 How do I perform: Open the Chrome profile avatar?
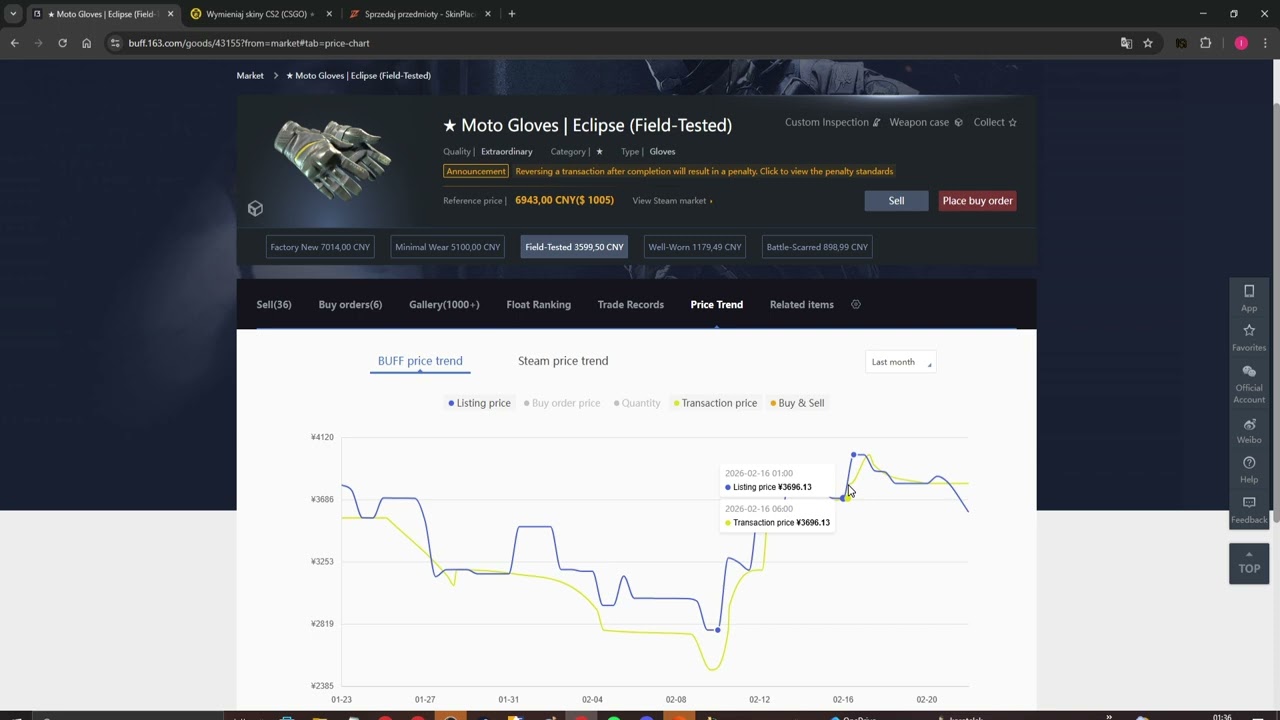[x=1241, y=43]
